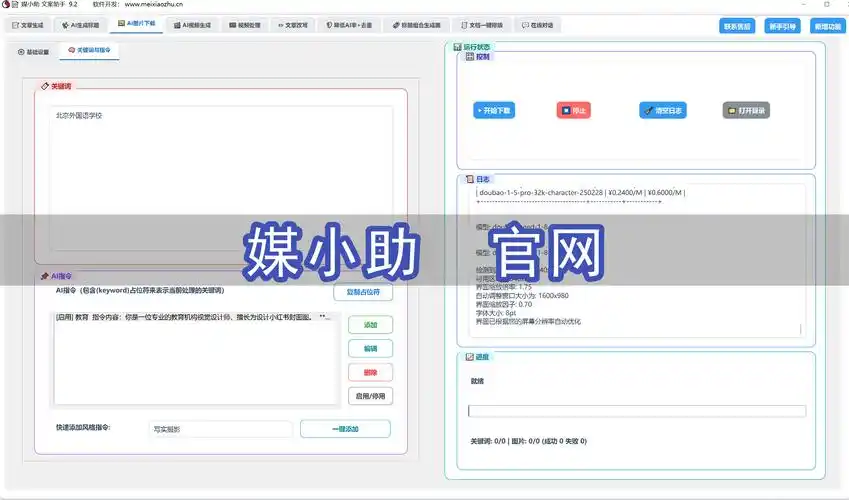Select the 文档一键排版 tab
This screenshot has width=849, height=500.
point(482,25)
